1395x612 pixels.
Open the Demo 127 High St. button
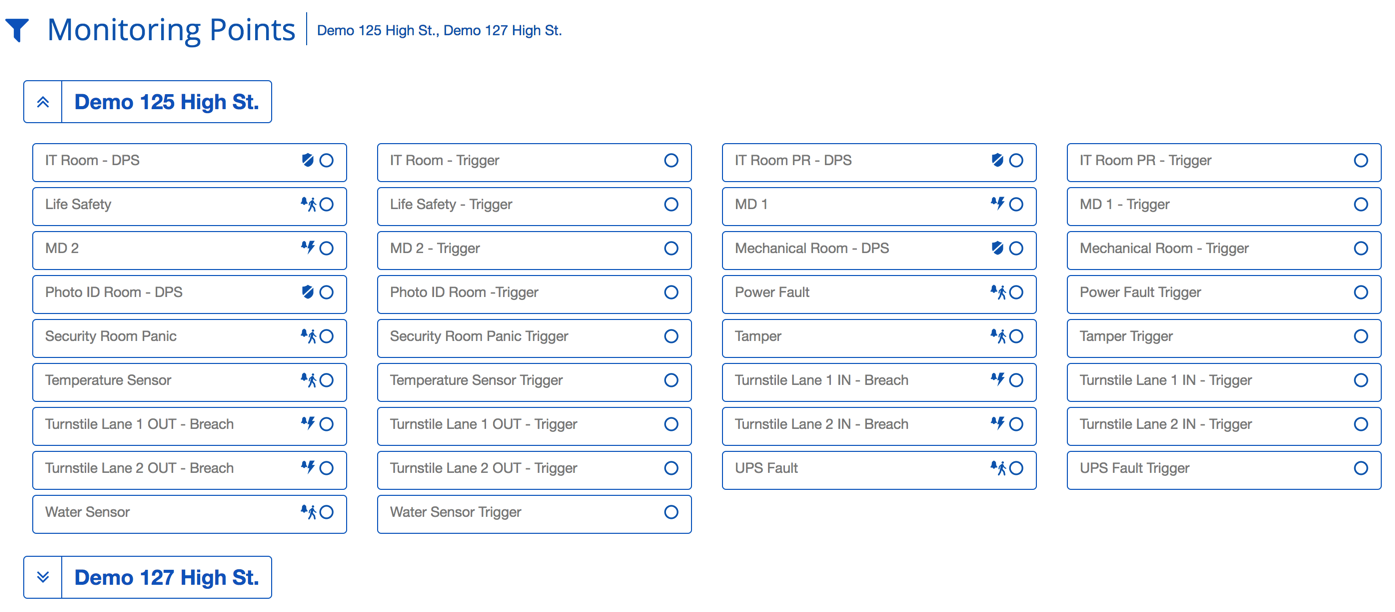click(166, 577)
